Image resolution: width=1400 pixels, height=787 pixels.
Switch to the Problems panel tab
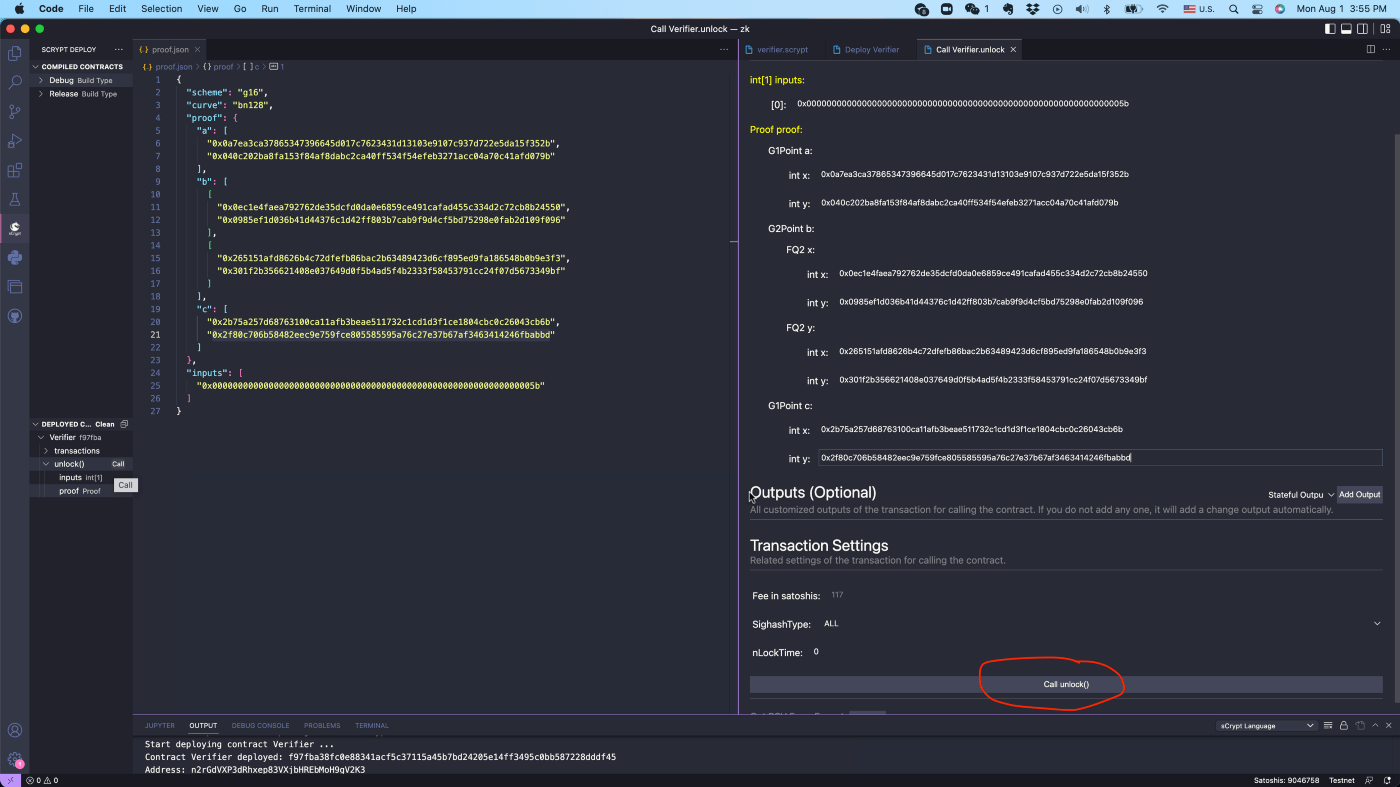tap(322, 725)
